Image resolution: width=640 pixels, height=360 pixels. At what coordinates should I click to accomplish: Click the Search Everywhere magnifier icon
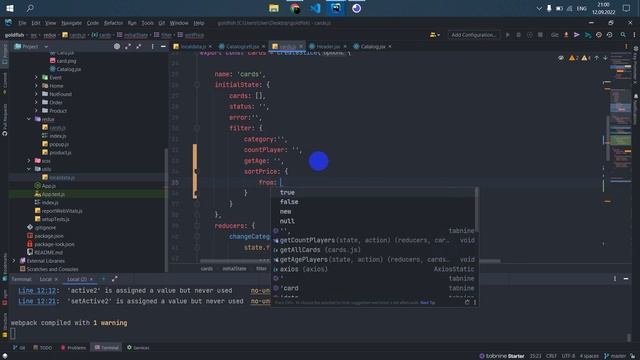coord(623,35)
